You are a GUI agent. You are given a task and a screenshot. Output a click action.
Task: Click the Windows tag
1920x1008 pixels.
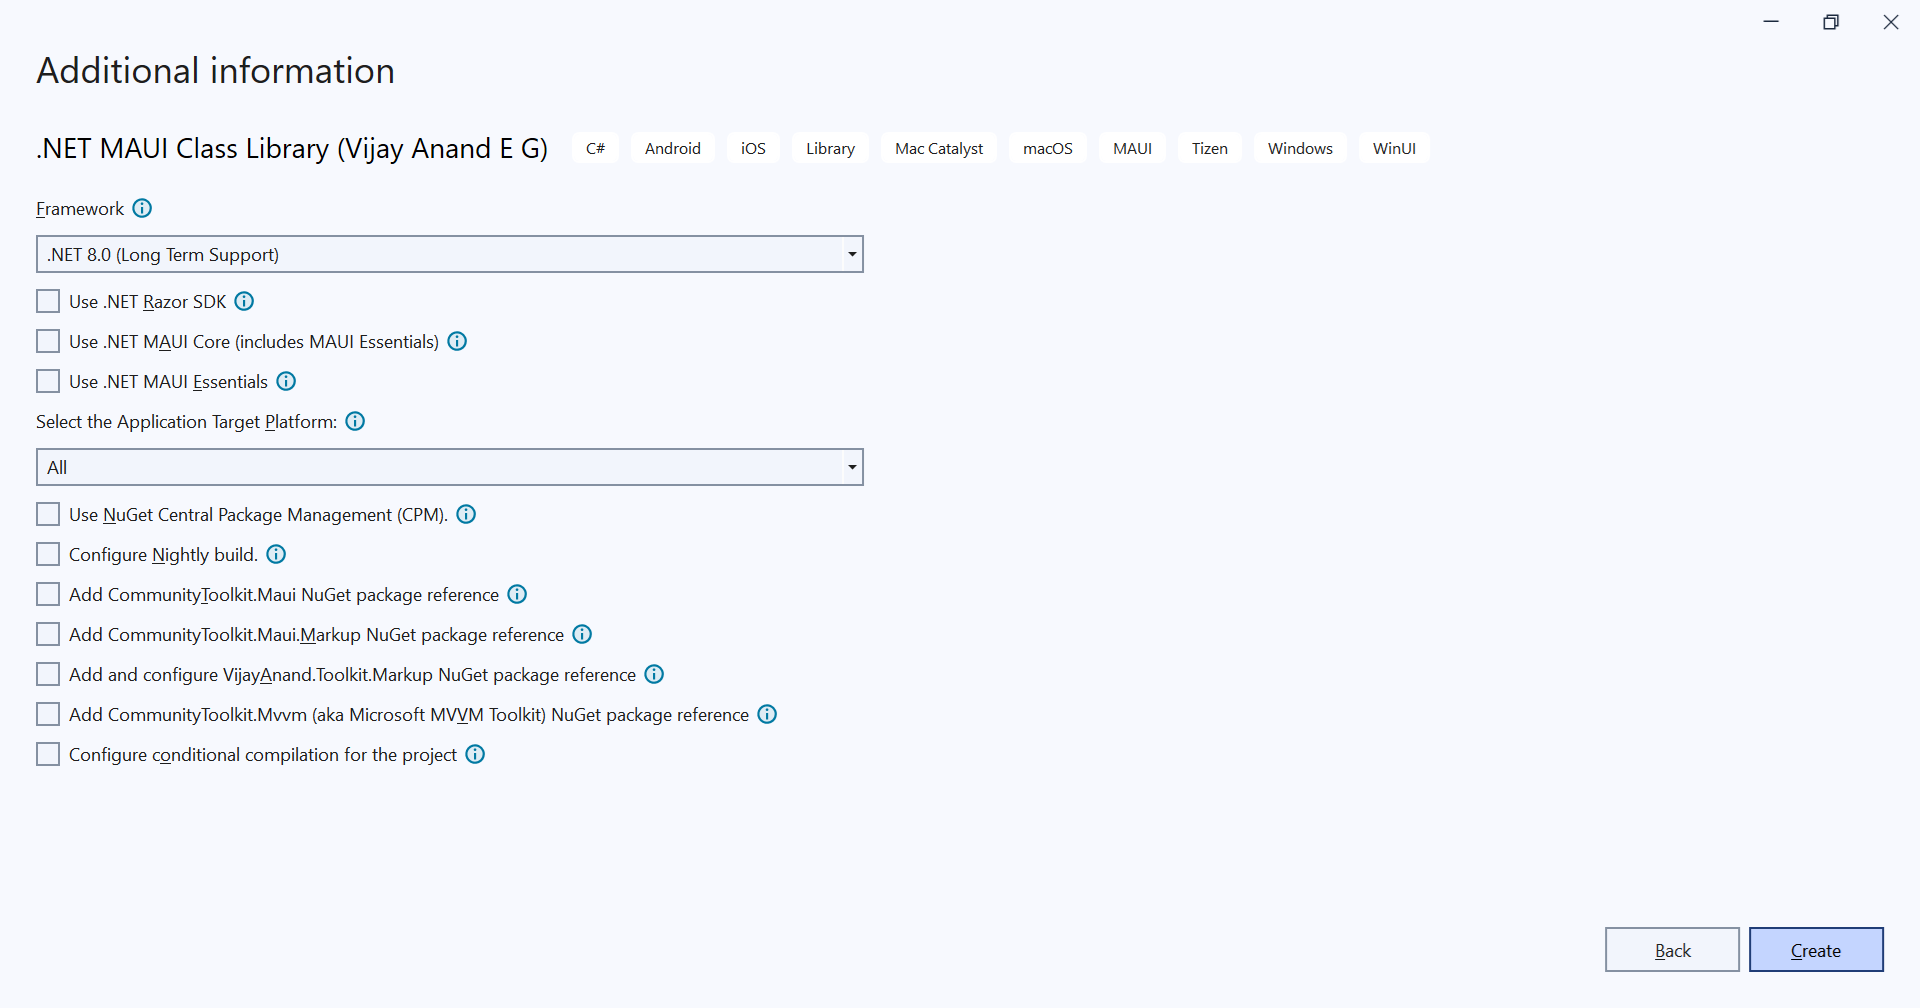coord(1300,148)
